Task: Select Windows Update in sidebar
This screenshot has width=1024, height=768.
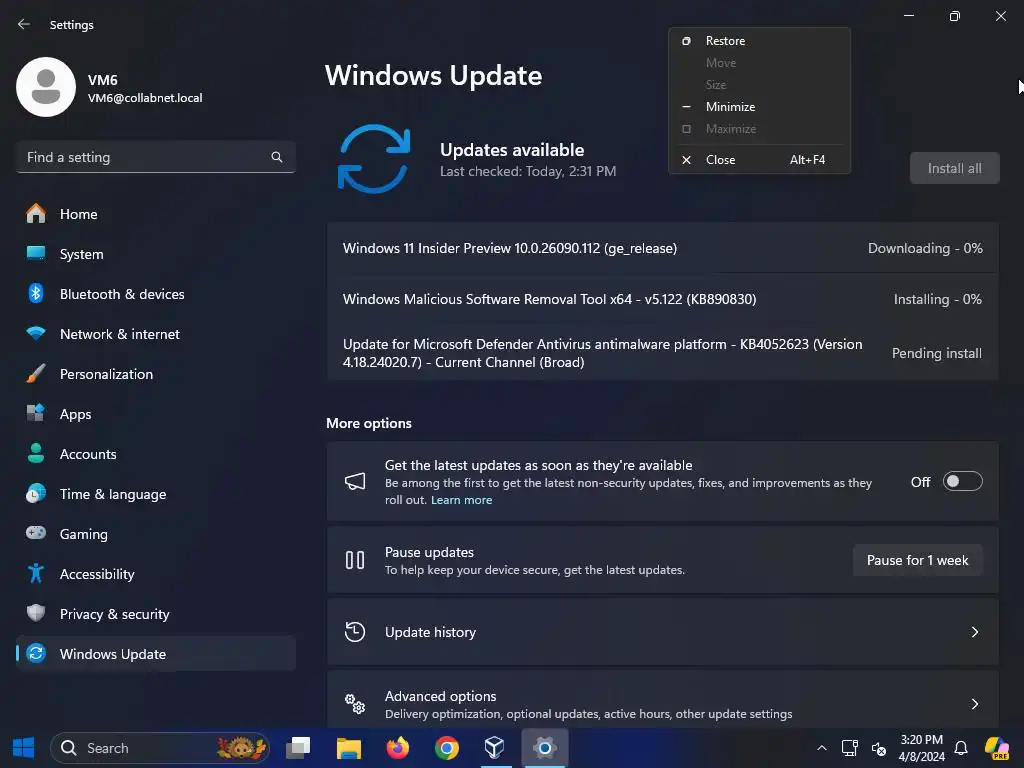Action: click(x=155, y=654)
